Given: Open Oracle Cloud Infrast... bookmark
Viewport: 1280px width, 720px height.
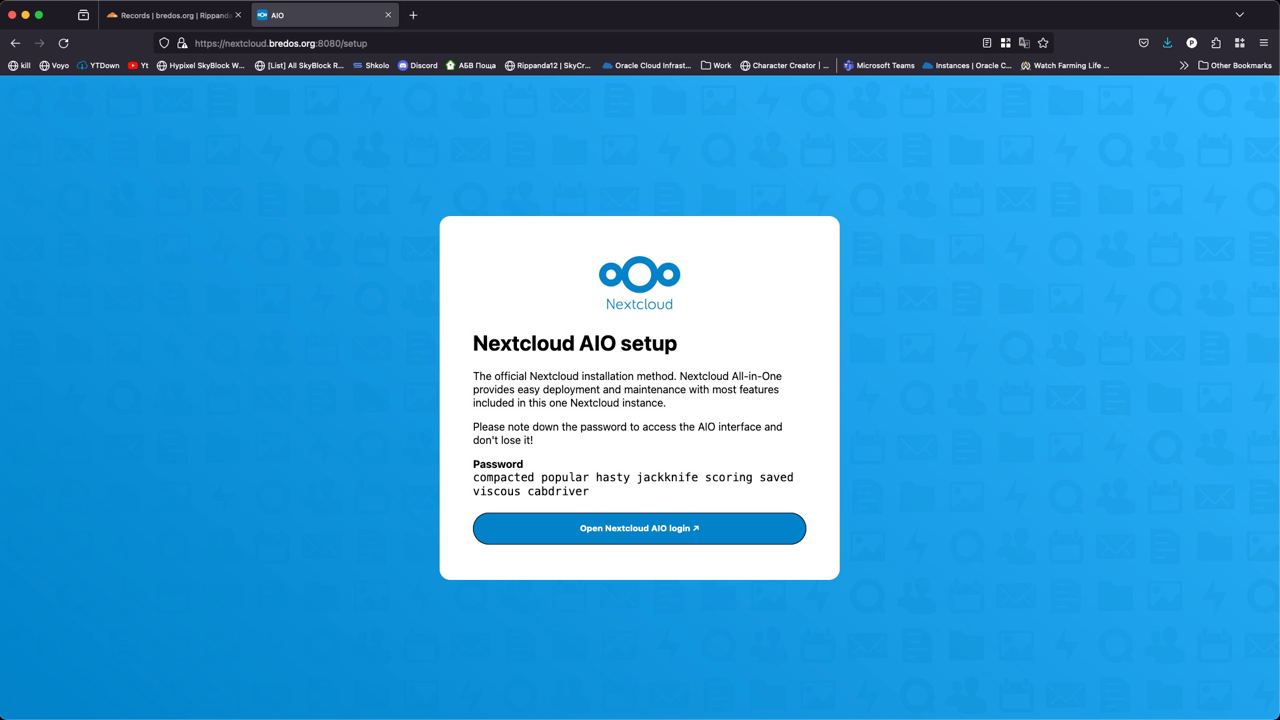Looking at the screenshot, I should pos(646,65).
